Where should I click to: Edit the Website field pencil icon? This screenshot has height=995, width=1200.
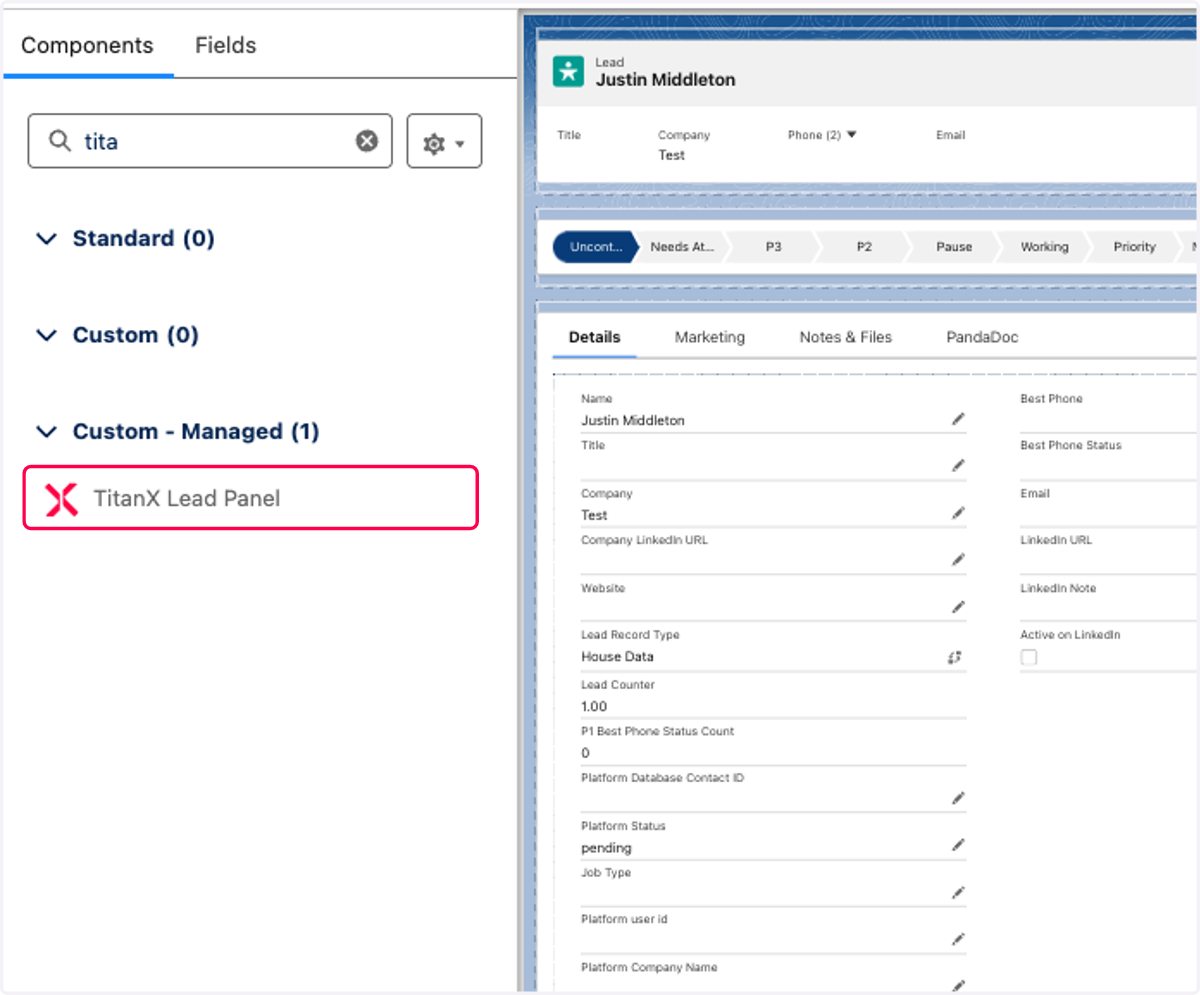coord(958,607)
